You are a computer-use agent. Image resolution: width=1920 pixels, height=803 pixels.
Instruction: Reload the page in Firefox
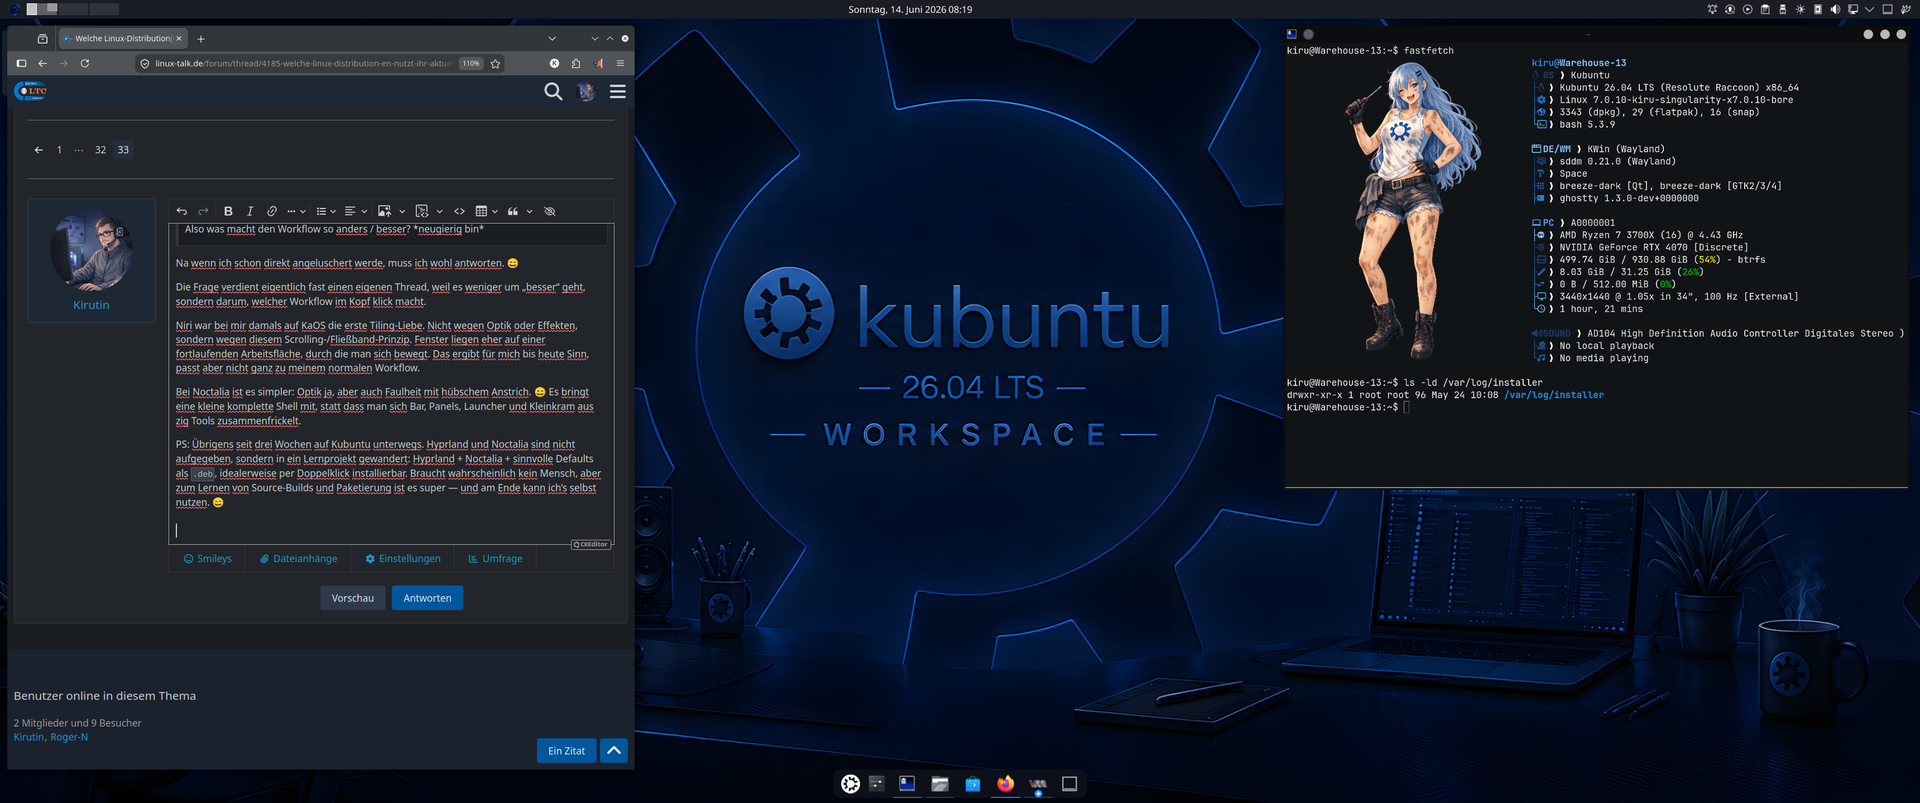tap(85, 63)
